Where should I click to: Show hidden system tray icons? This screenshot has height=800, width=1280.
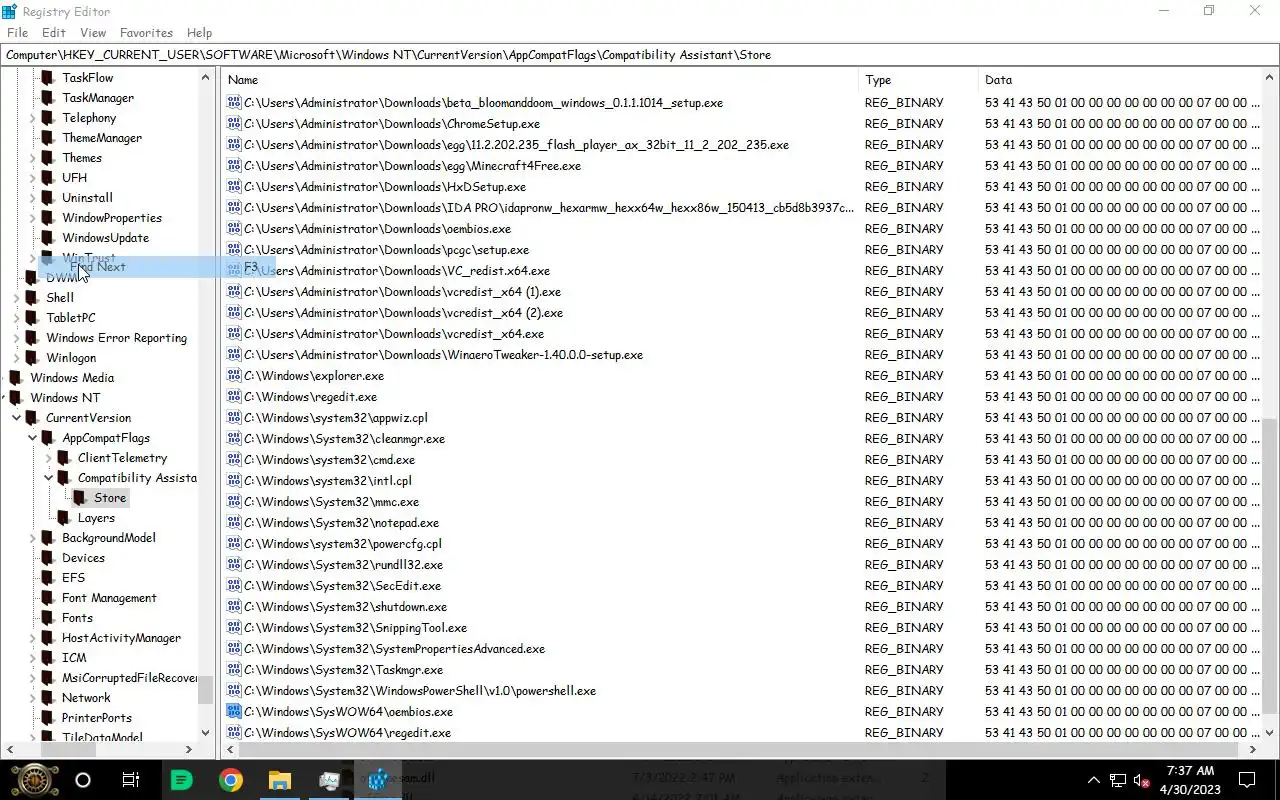pos(1092,780)
